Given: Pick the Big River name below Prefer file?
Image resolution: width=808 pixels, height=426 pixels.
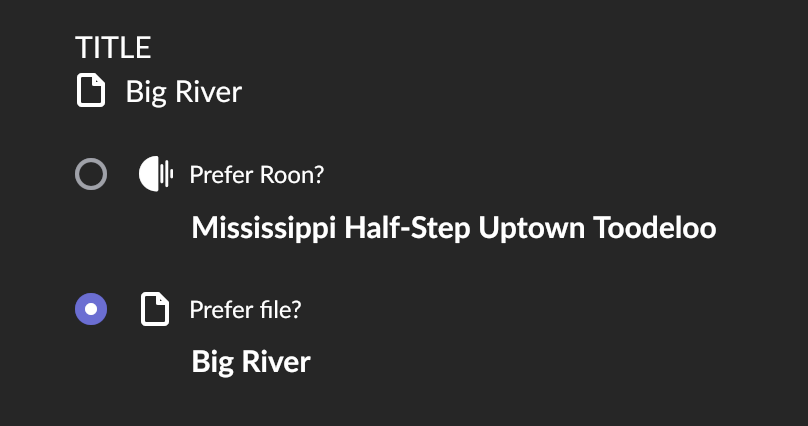Looking at the screenshot, I should (x=251, y=361).
